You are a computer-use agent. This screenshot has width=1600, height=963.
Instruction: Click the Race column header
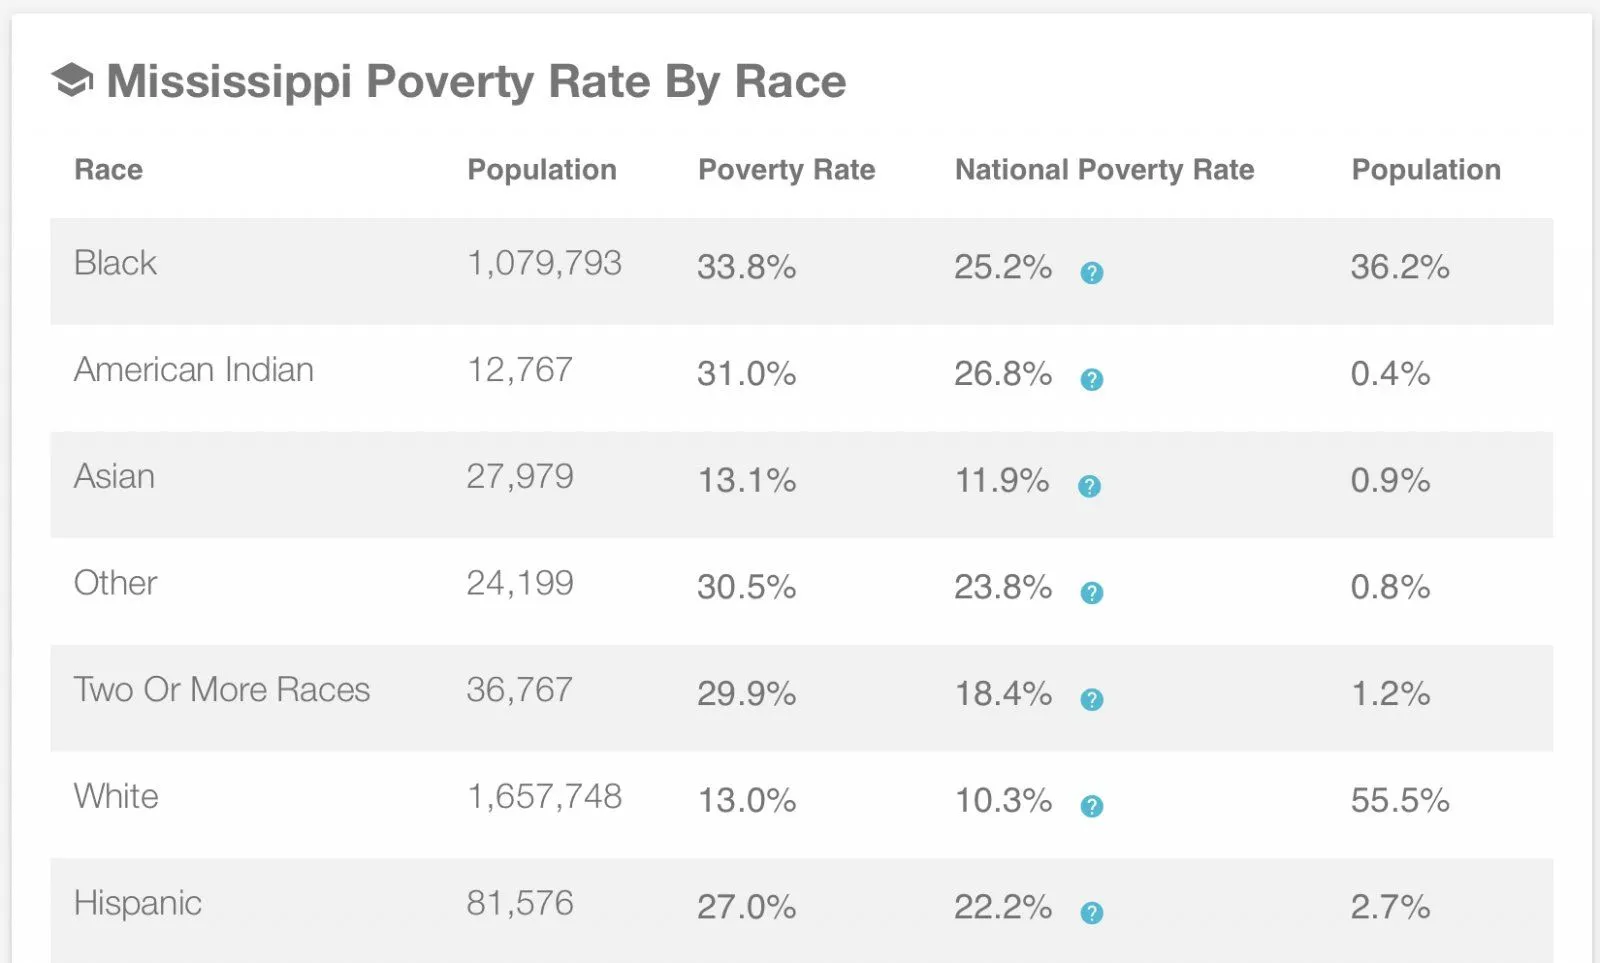point(108,170)
